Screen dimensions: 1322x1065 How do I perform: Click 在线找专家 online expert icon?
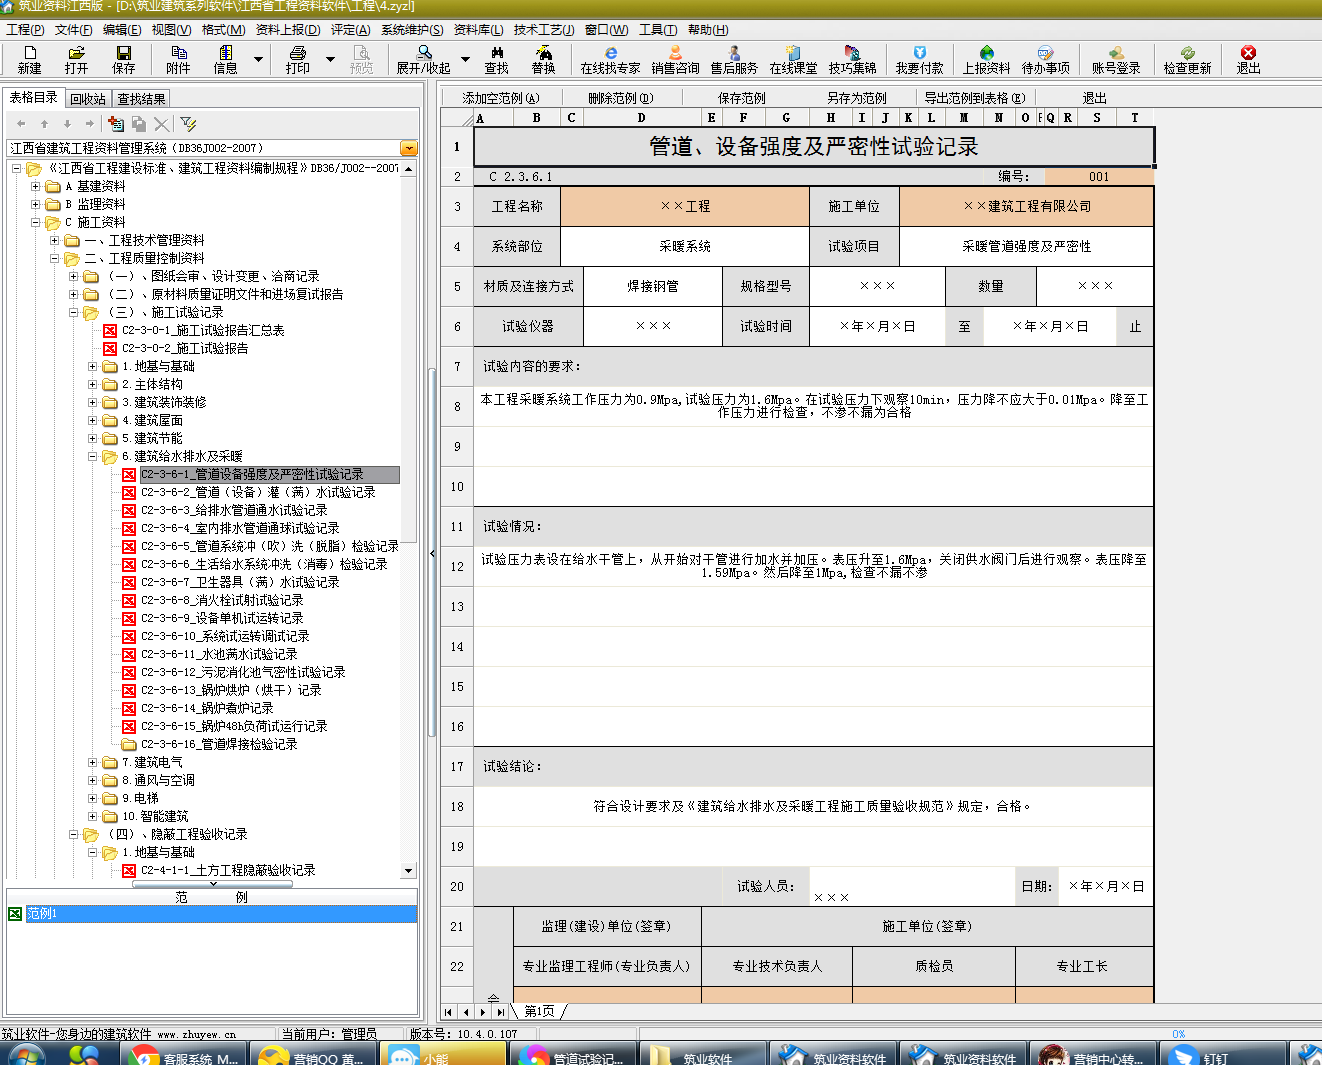pos(610,59)
